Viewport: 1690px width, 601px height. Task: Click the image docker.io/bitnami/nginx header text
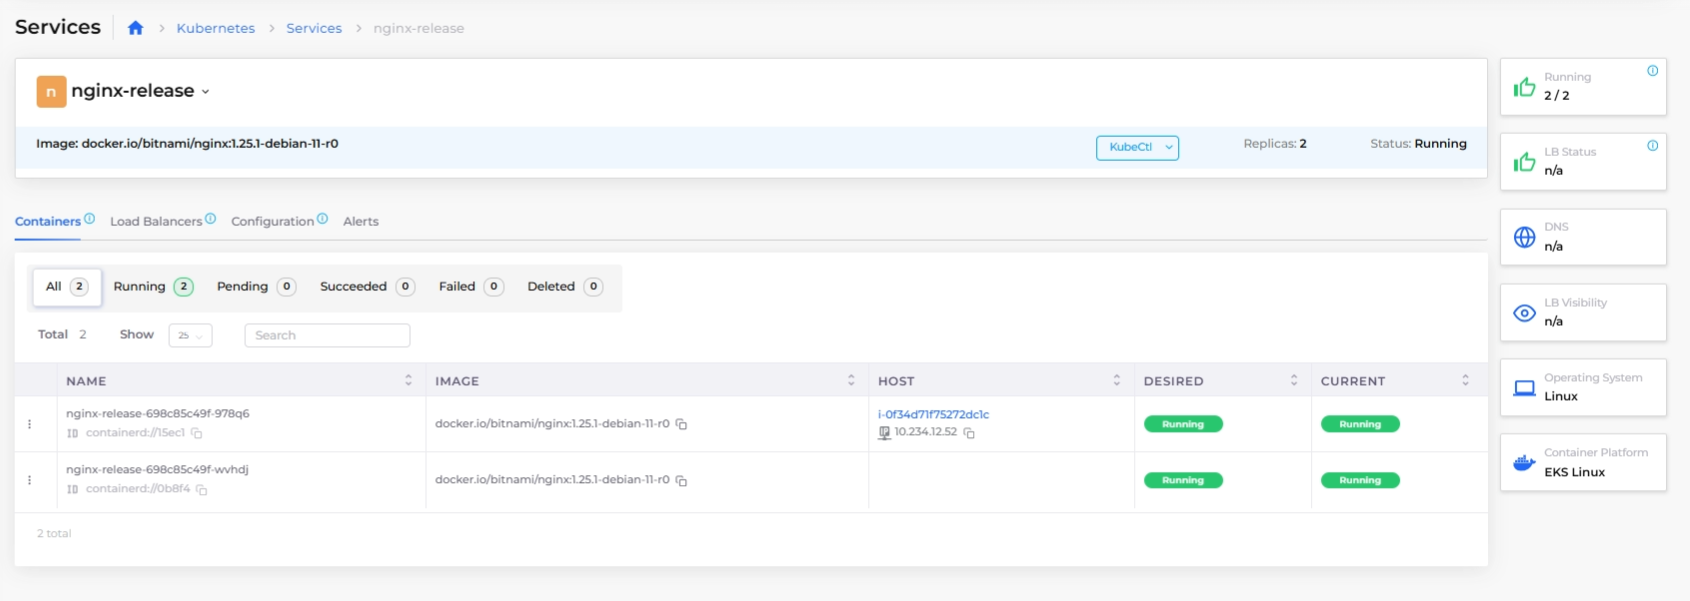point(187,144)
